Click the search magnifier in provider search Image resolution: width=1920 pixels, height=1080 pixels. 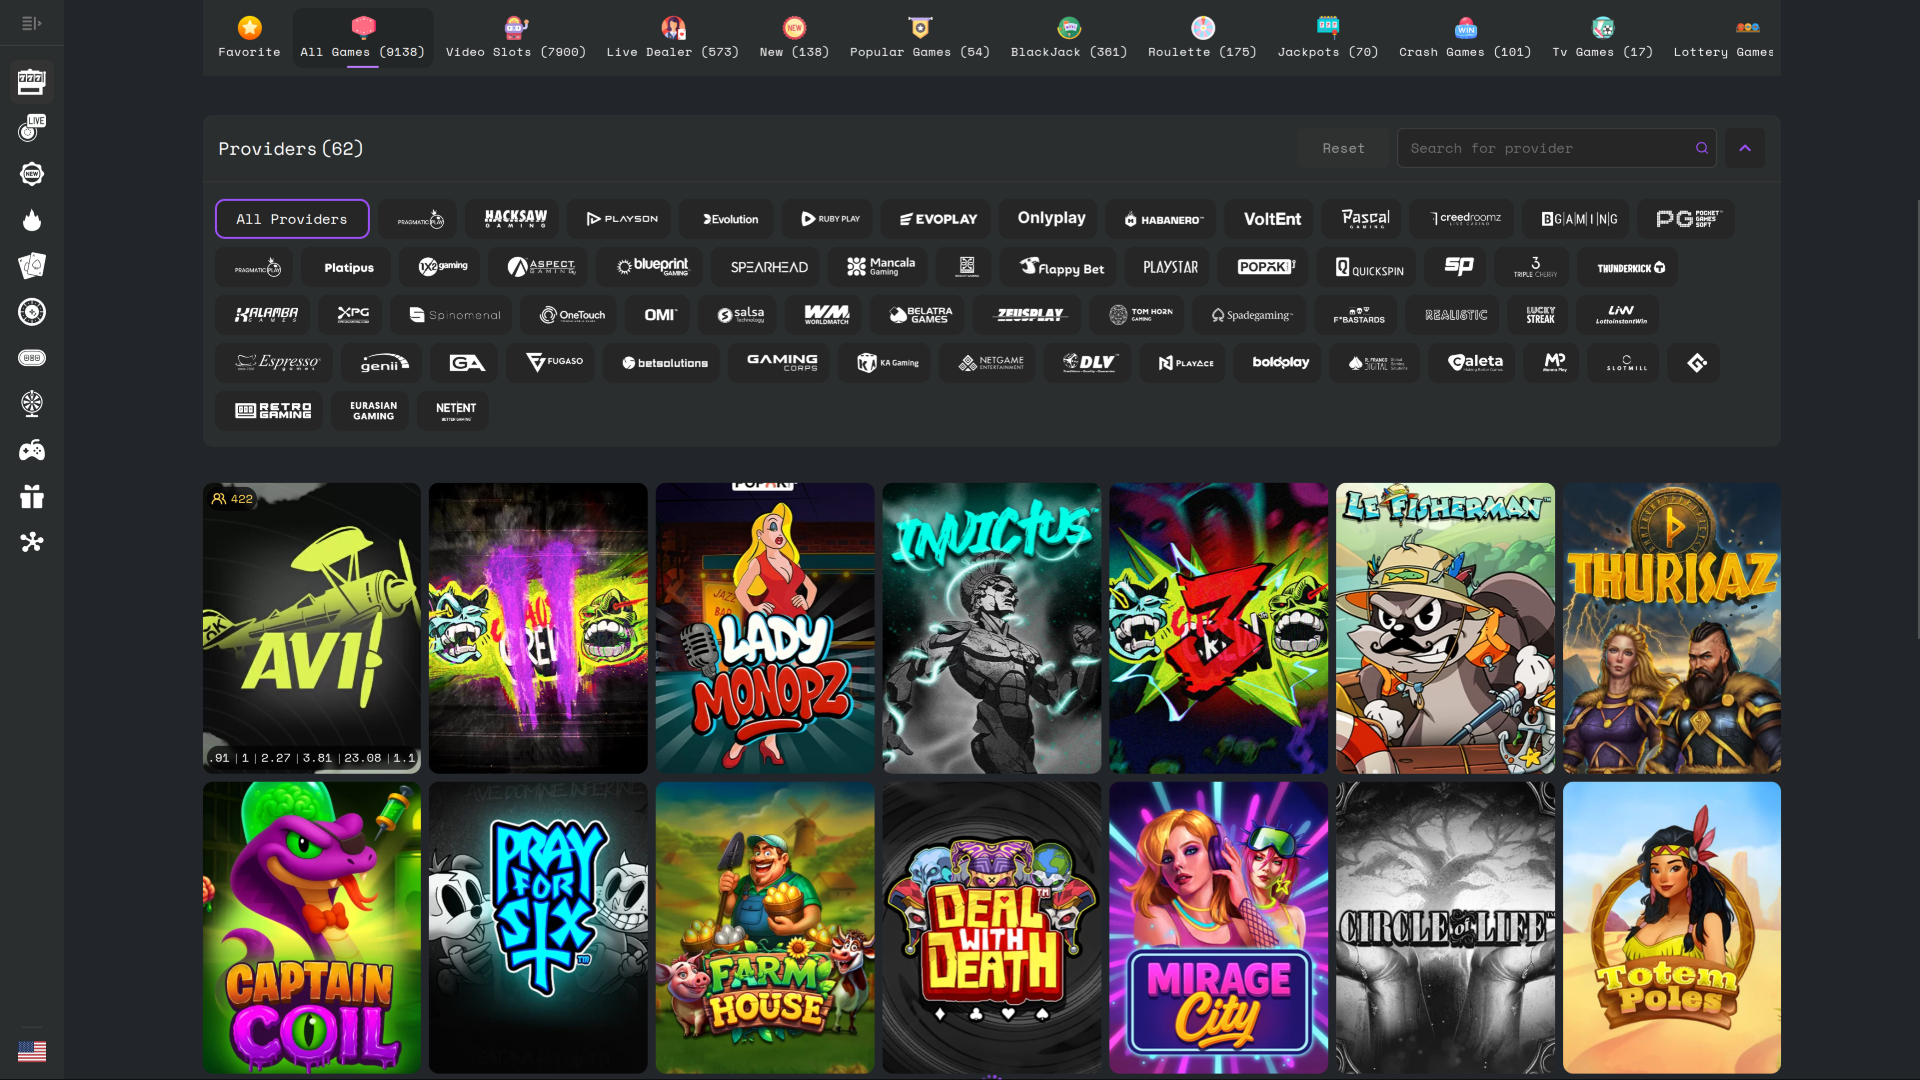pos(1701,147)
